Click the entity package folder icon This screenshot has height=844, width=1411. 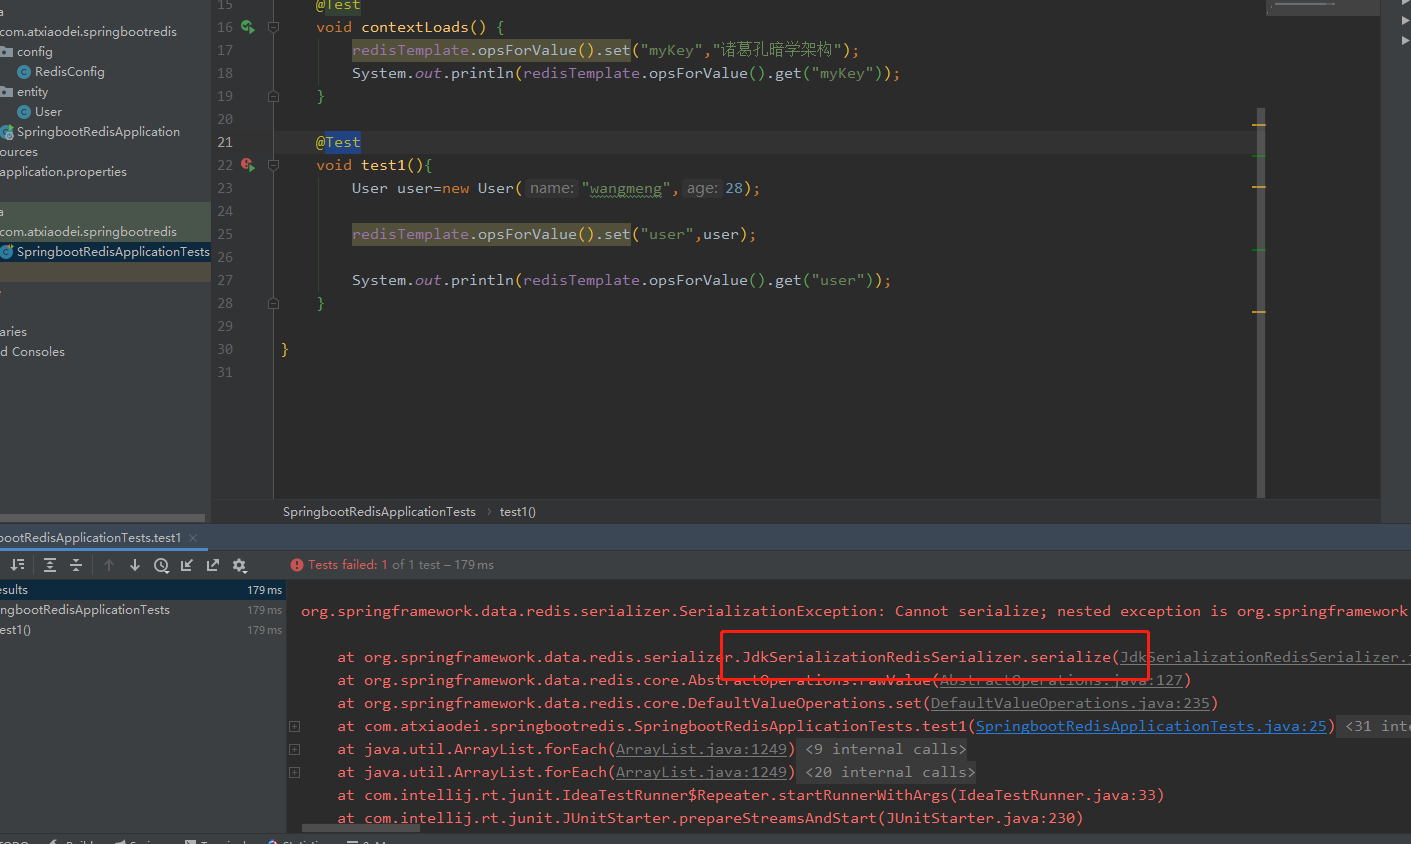(7, 92)
